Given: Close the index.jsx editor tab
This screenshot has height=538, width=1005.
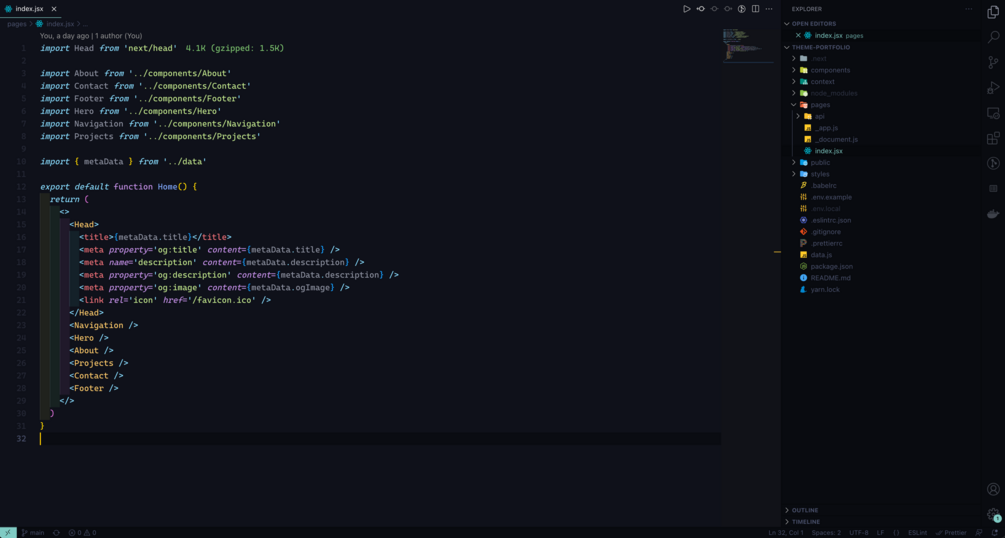Looking at the screenshot, I should 54,9.
